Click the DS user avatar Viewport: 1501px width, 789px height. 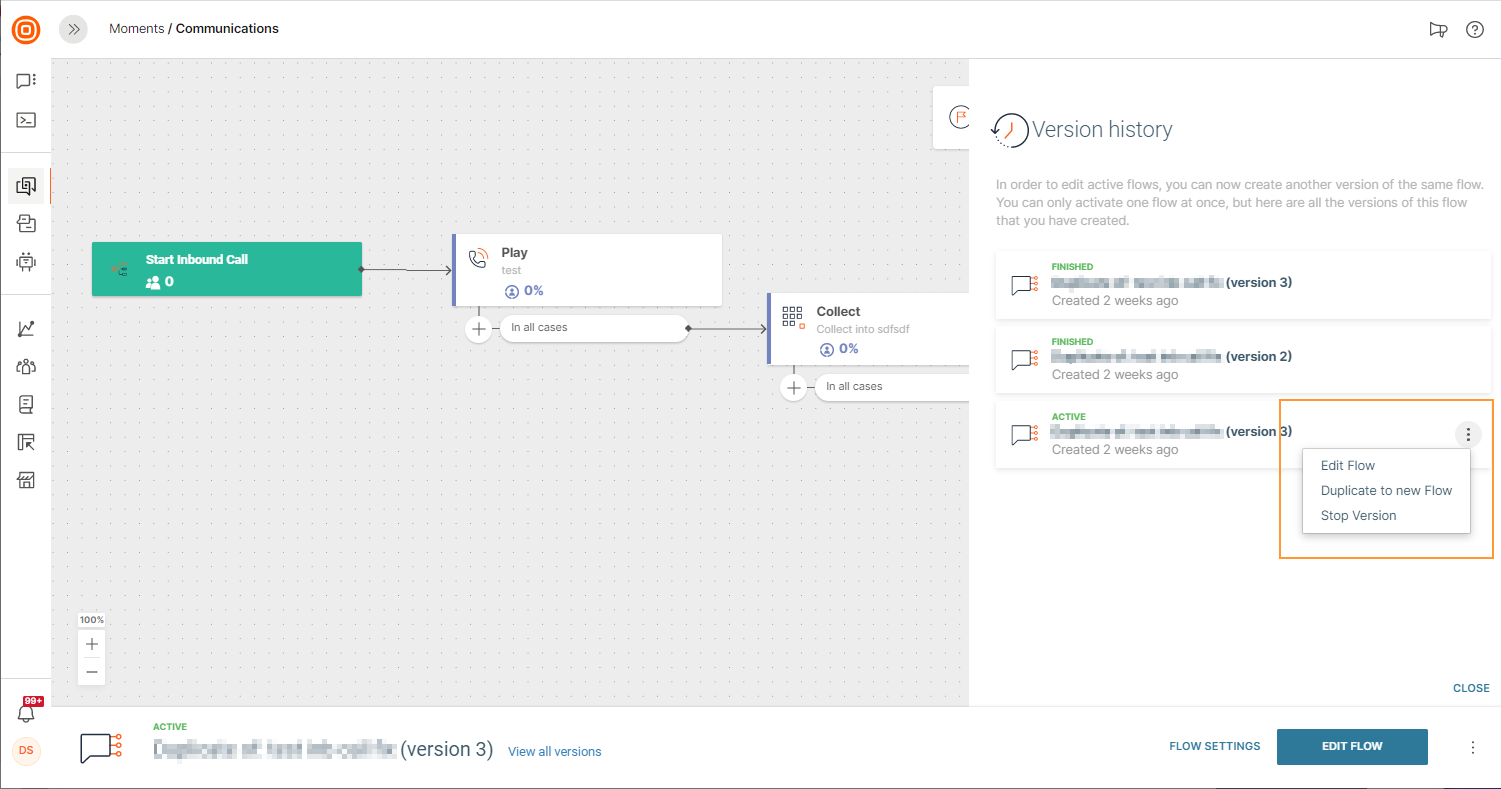pyautogui.click(x=26, y=750)
